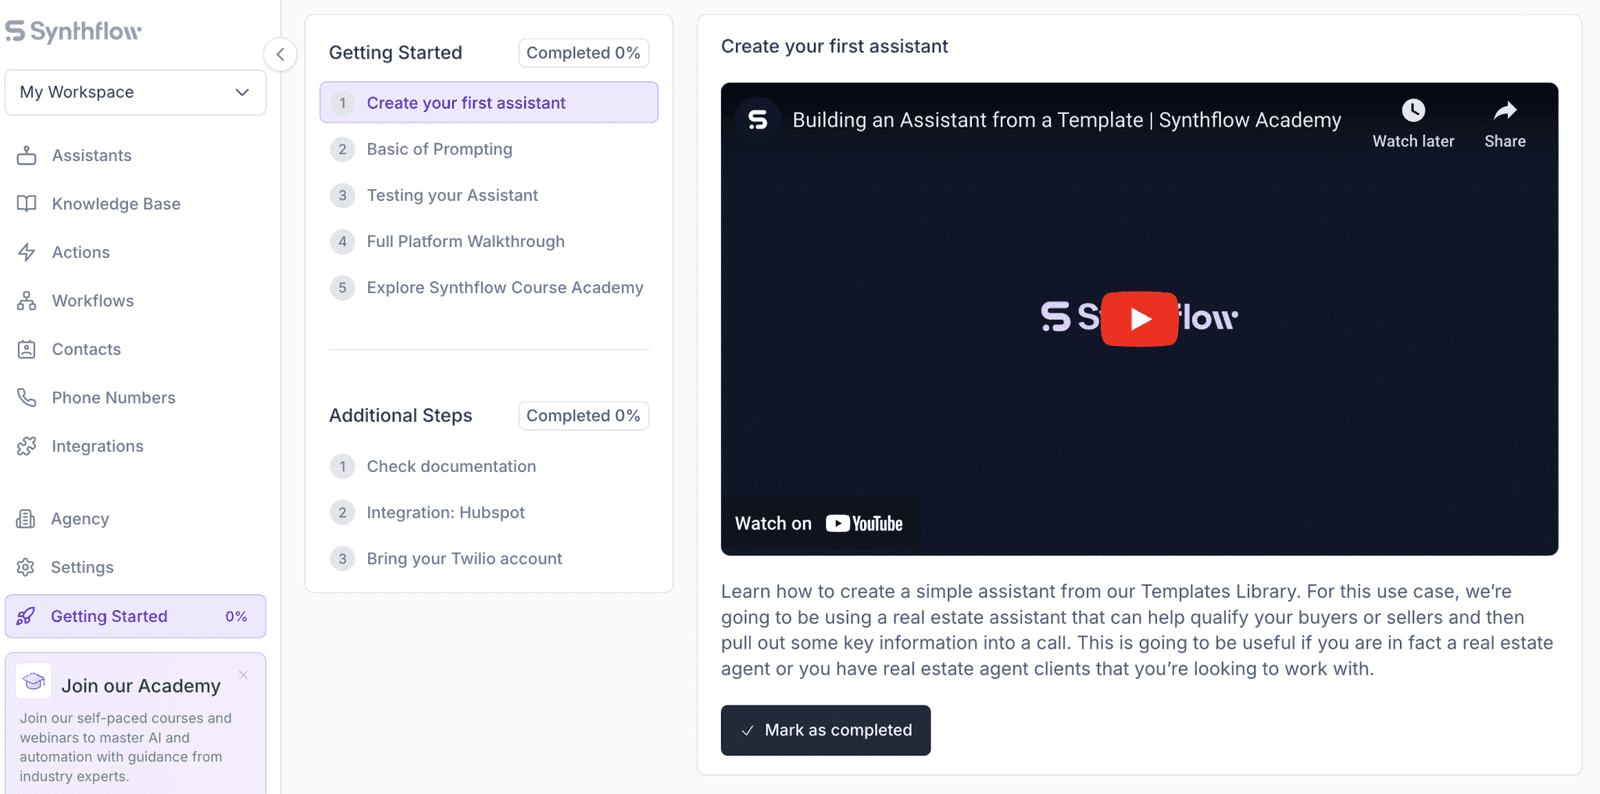Click the Watch later clock icon
This screenshot has width=1600, height=794.
tap(1413, 110)
